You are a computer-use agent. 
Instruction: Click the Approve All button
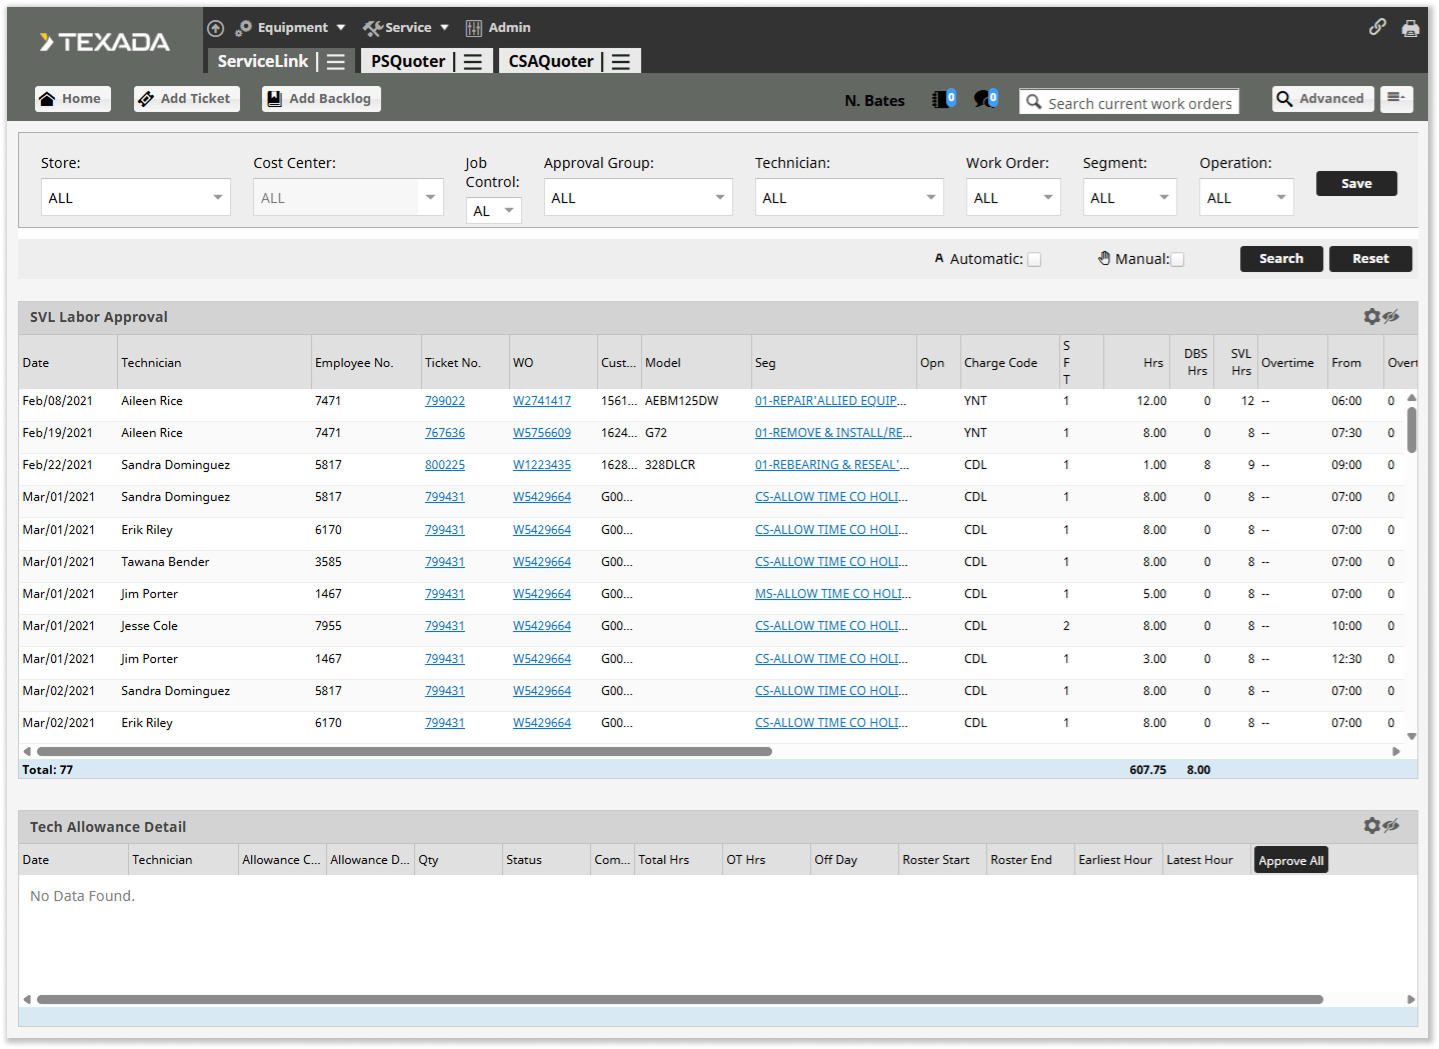[x=1290, y=860]
